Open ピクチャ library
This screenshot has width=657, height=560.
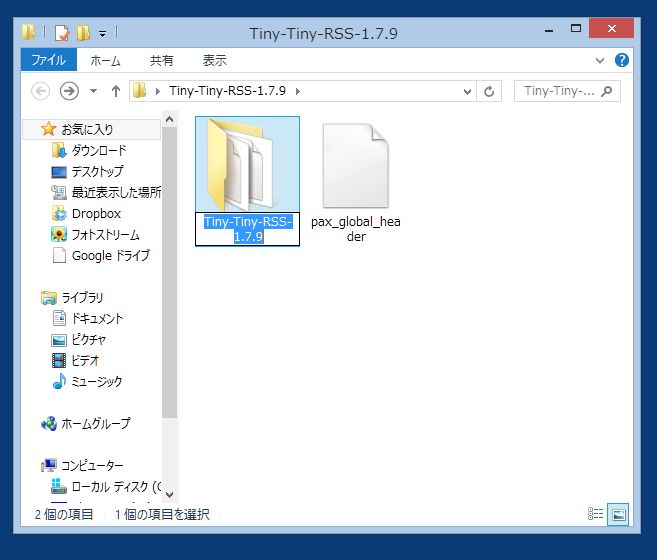pos(88,340)
